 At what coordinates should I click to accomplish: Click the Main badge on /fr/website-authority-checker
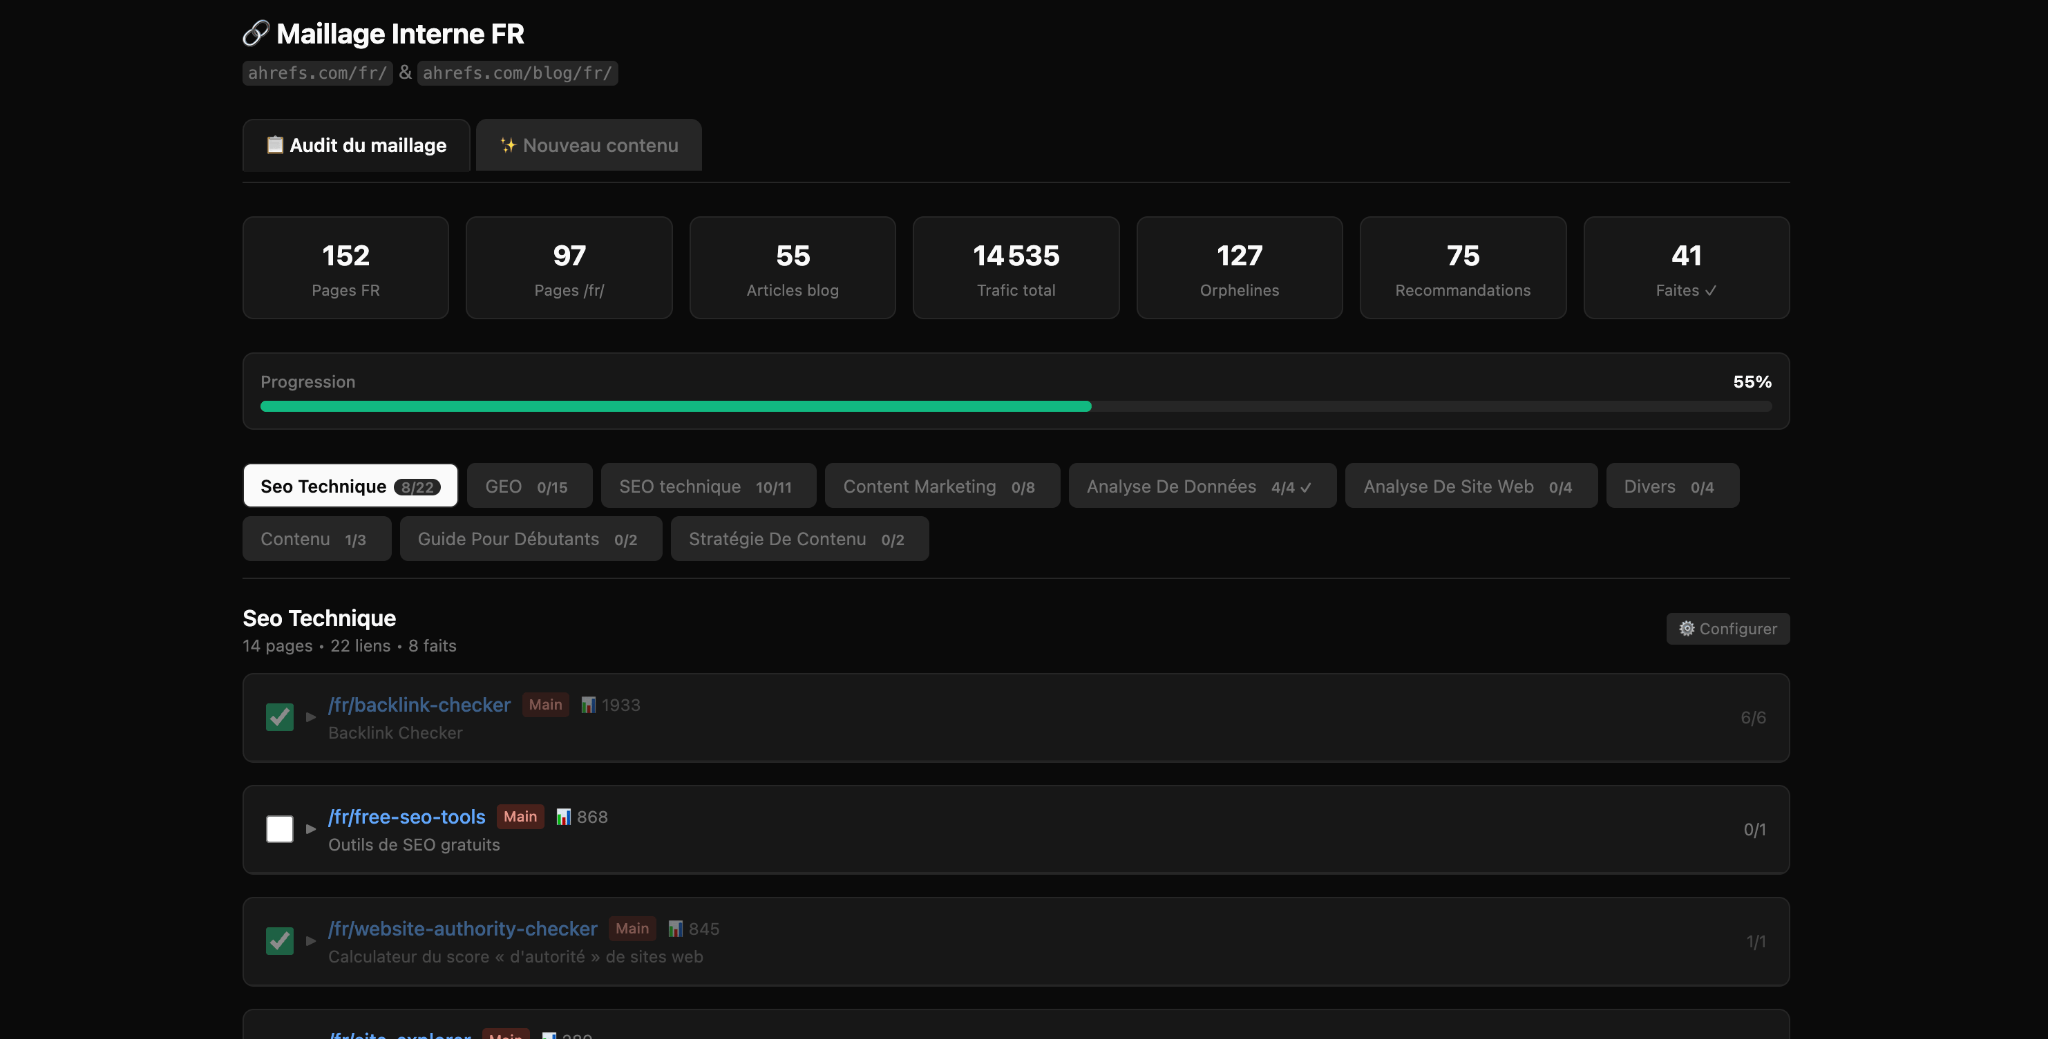coord(632,929)
